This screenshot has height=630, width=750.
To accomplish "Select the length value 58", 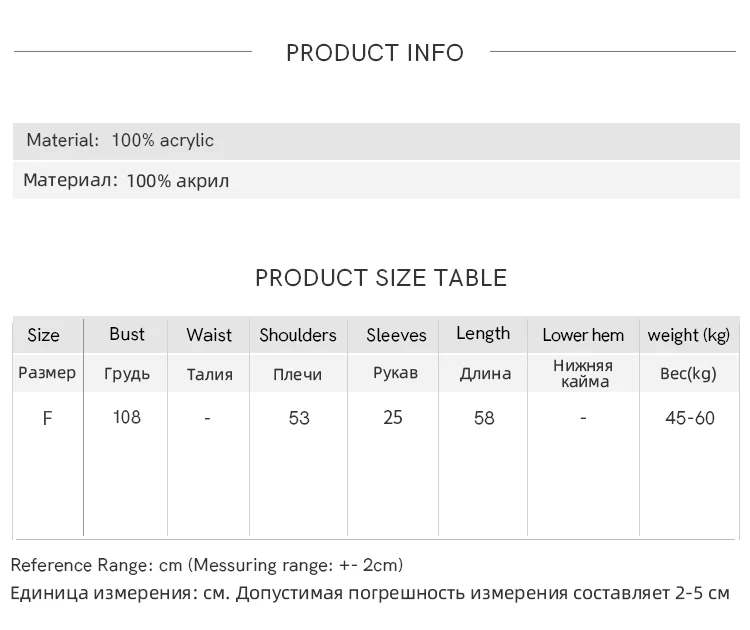I will 484,418.
